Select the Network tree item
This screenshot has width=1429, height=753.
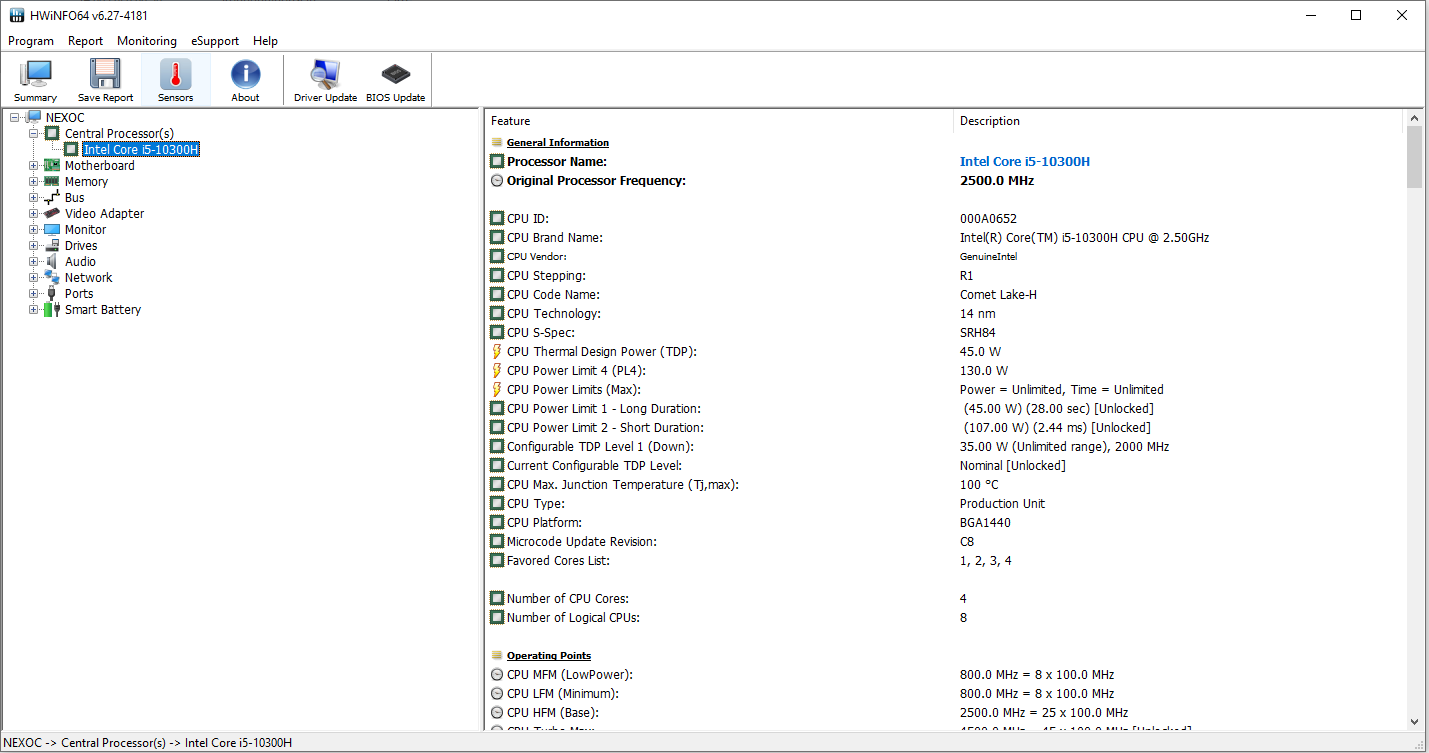click(x=89, y=278)
